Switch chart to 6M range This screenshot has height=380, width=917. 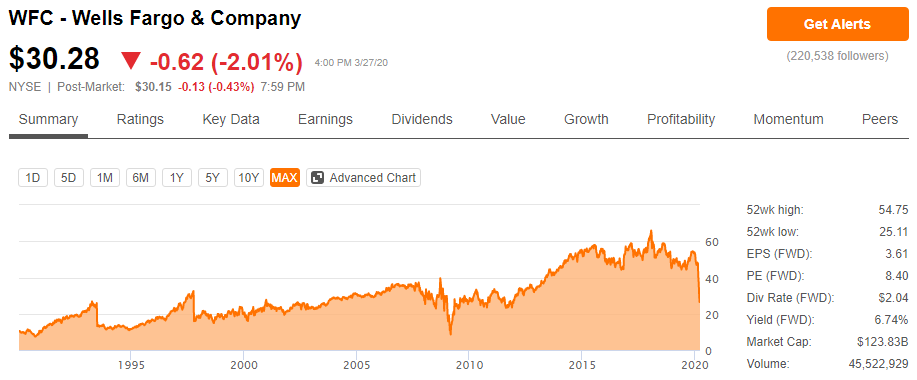pyautogui.click(x=141, y=178)
